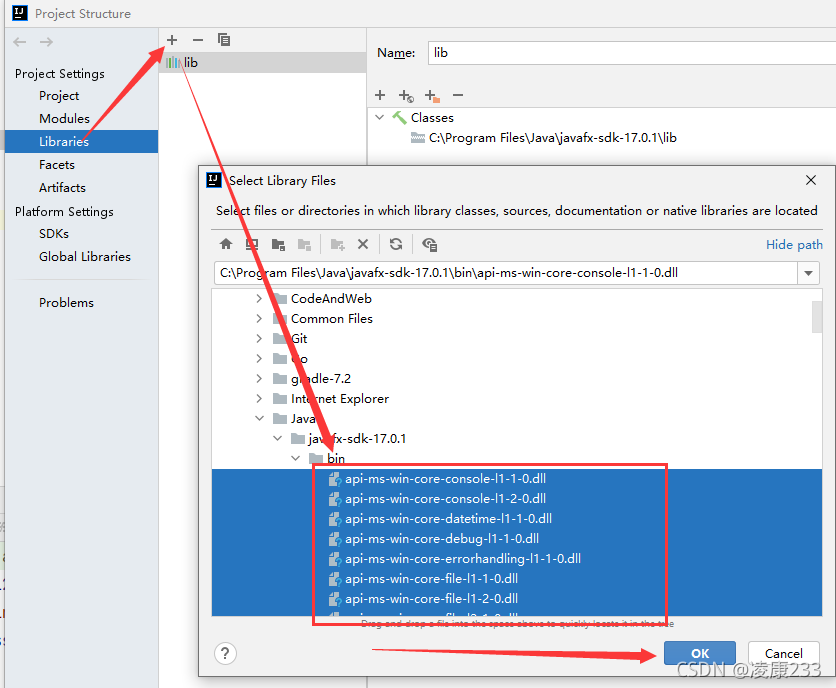Select api-ms-win-core-errorhandling-l1-1-0.dll
The height and width of the screenshot is (688, 836).
463,559
